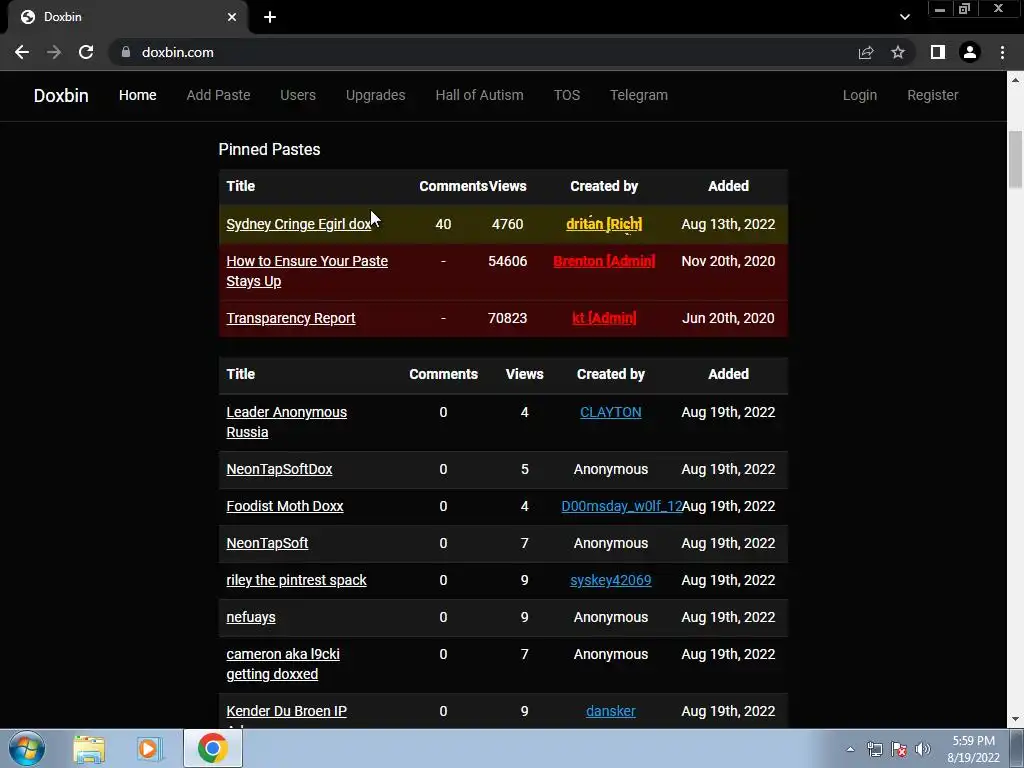Open the Upgrades nav item
The image size is (1024, 768).
pyautogui.click(x=376, y=95)
